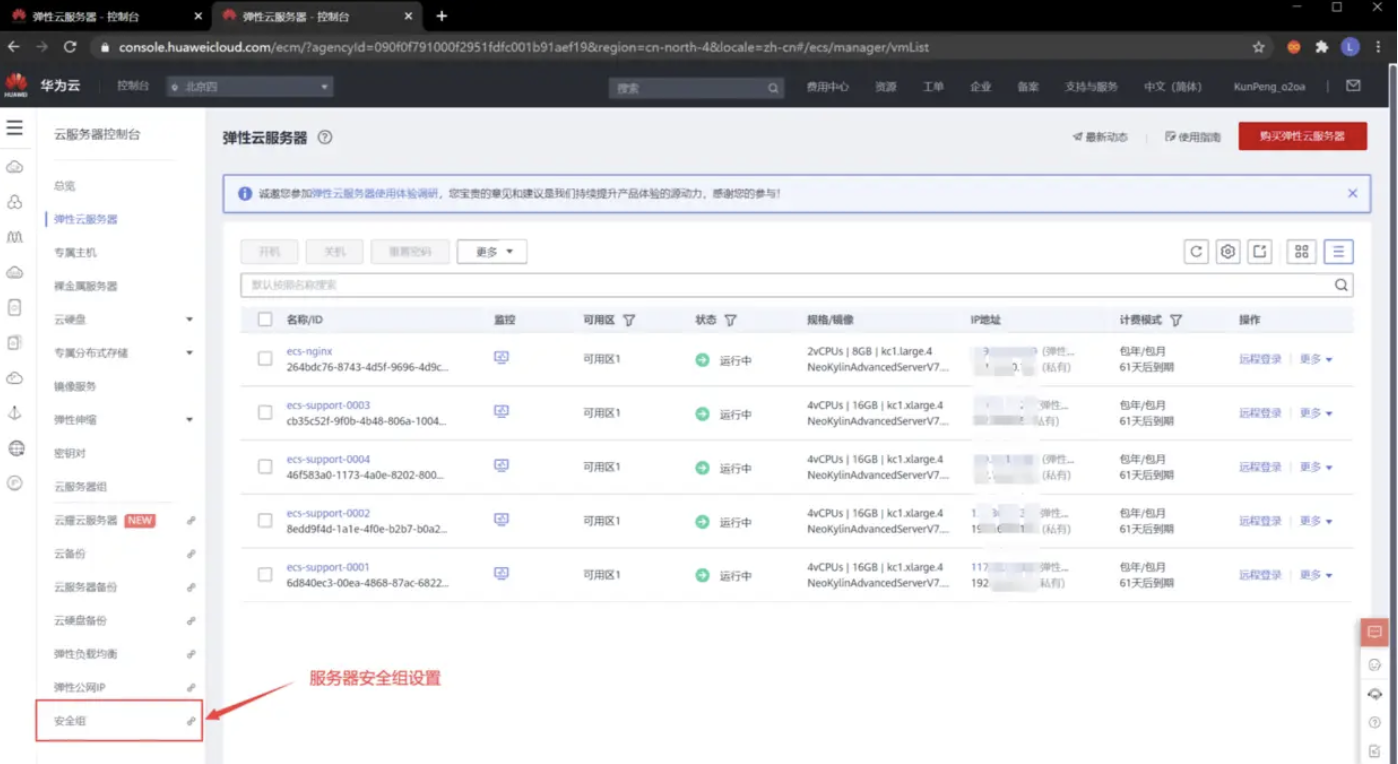
Task: Click the mail icon in top bar
Action: point(1353,86)
